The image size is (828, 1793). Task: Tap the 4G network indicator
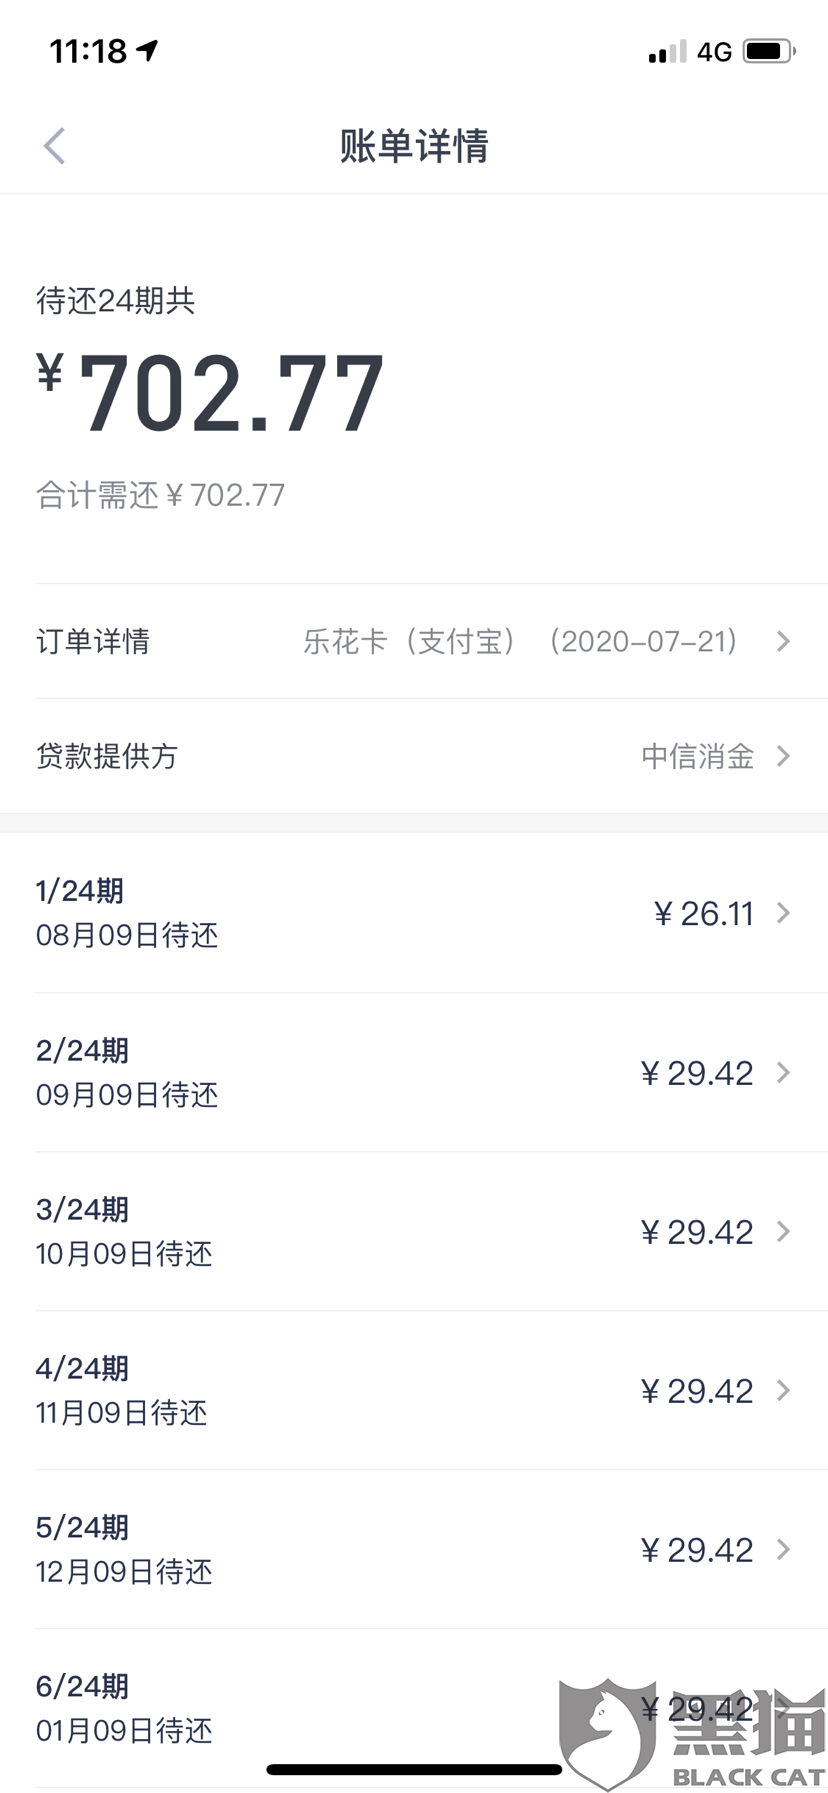(x=715, y=52)
